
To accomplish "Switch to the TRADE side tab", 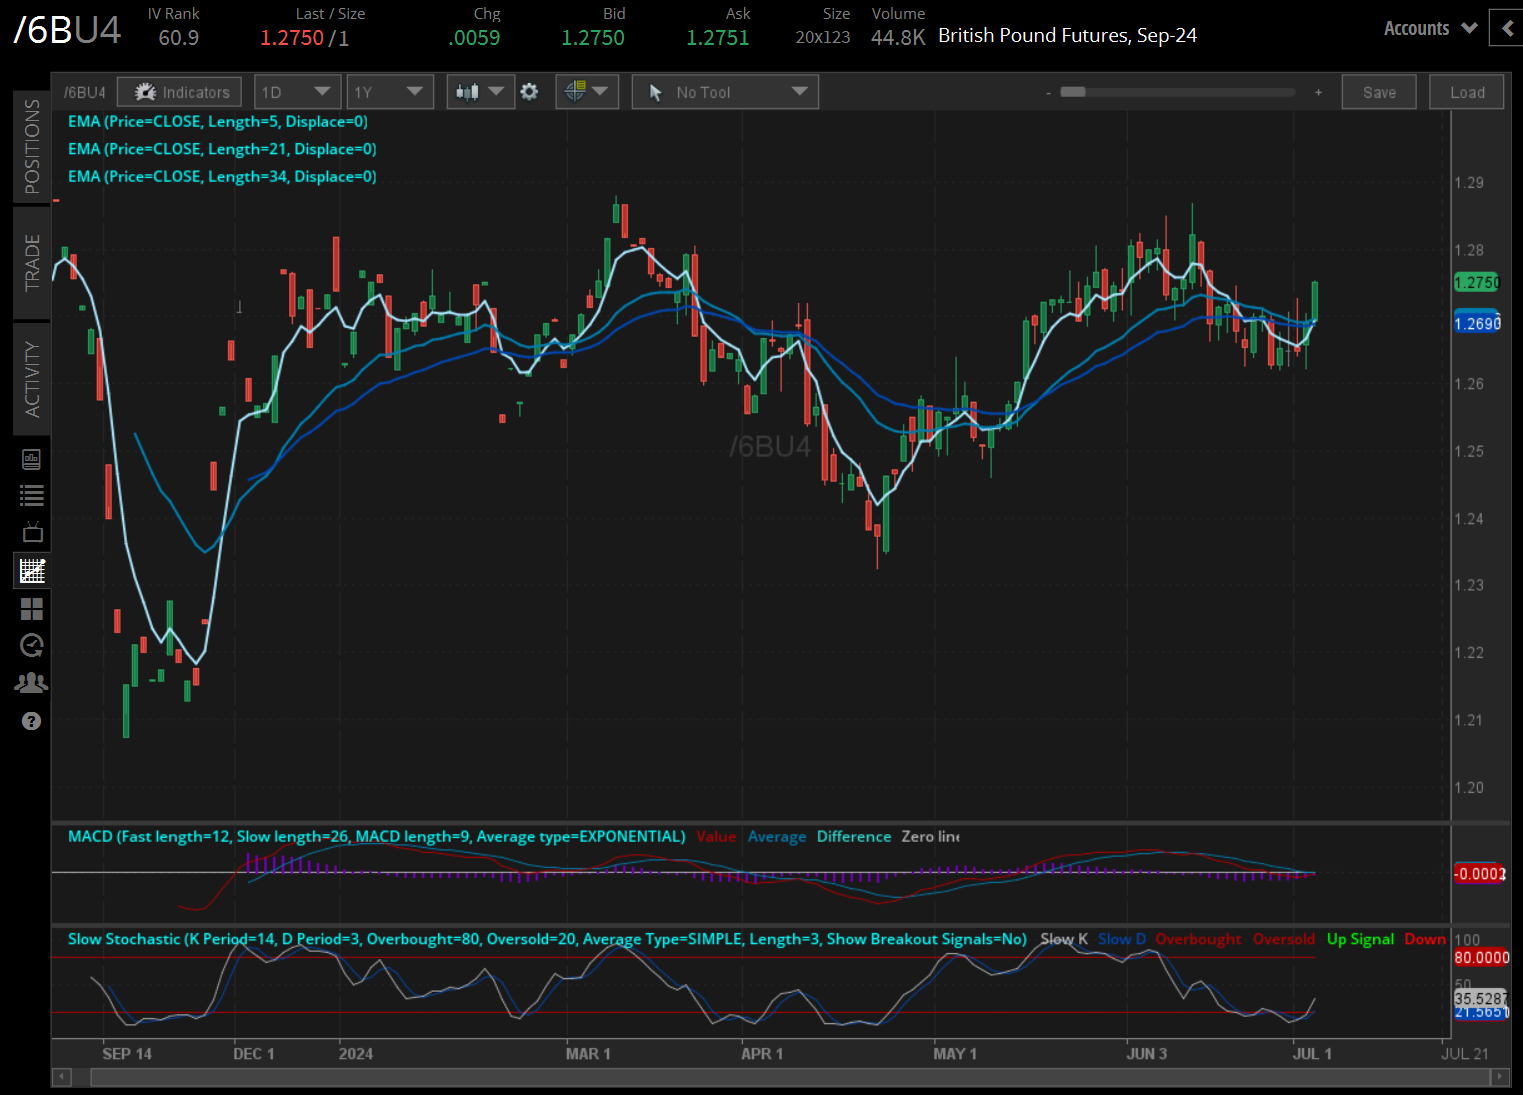I will (x=32, y=262).
